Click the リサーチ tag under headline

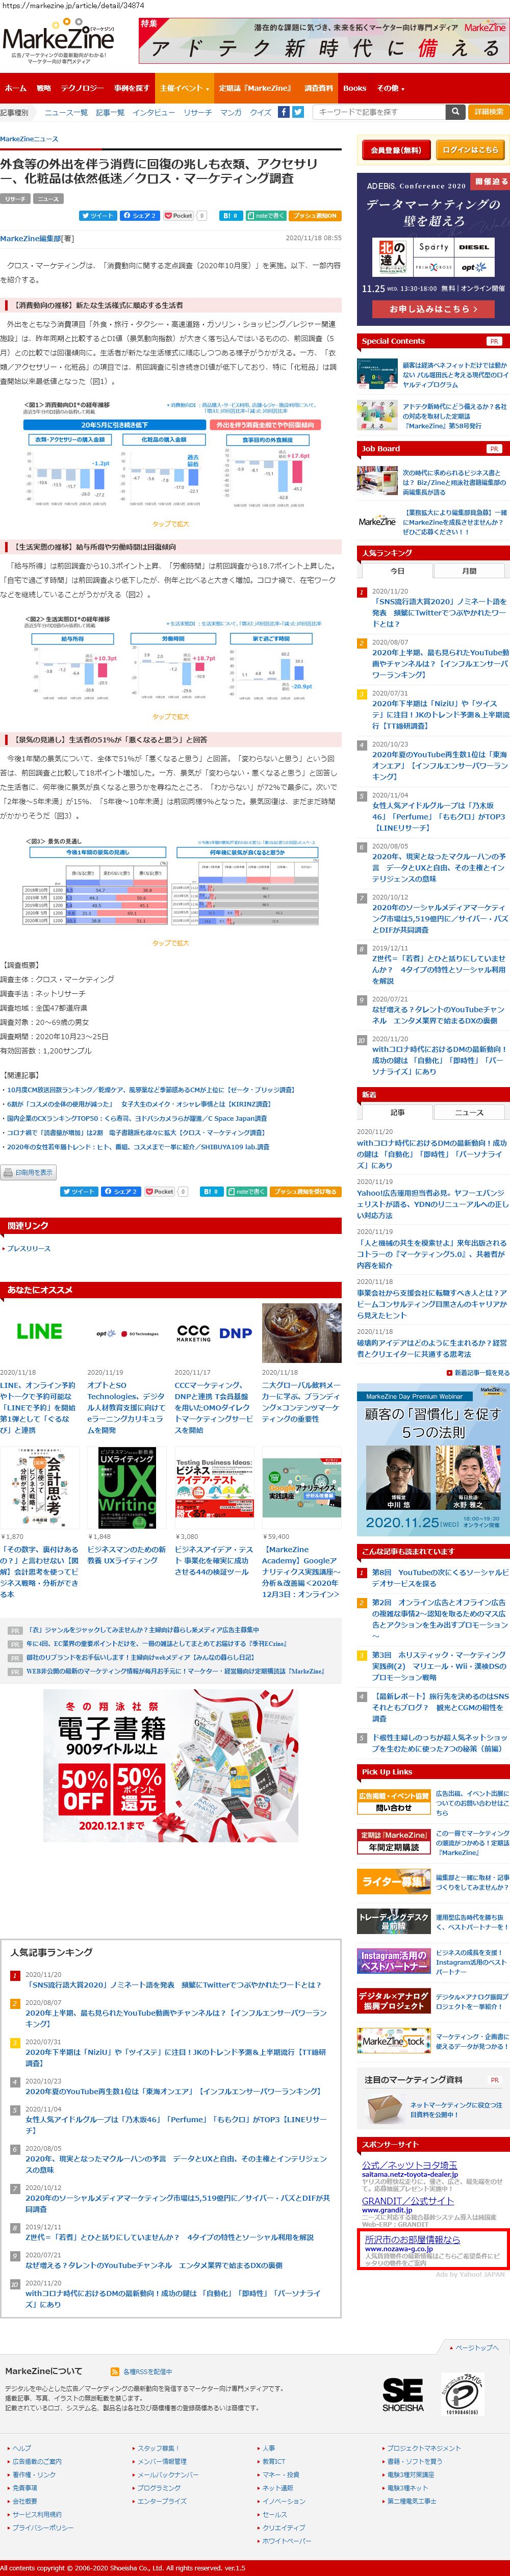[15, 199]
